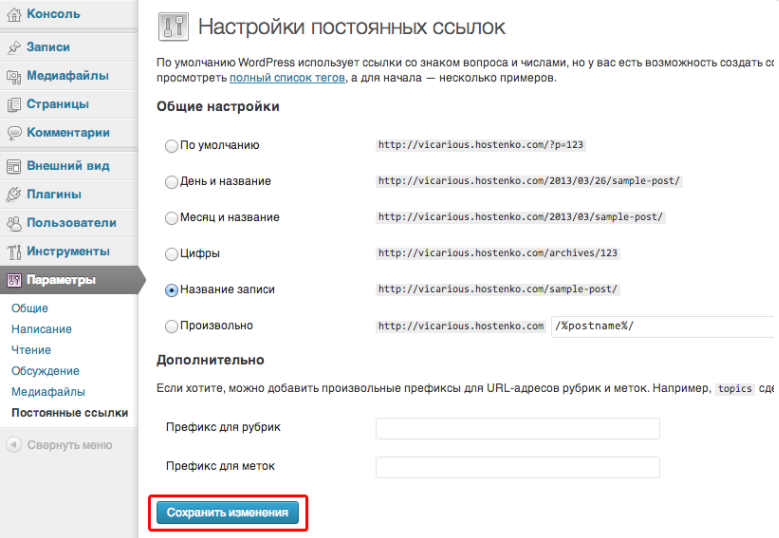The width and height of the screenshot is (779, 538).
Task: Click the Консоль house icon
Action: (x=14, y=15)
